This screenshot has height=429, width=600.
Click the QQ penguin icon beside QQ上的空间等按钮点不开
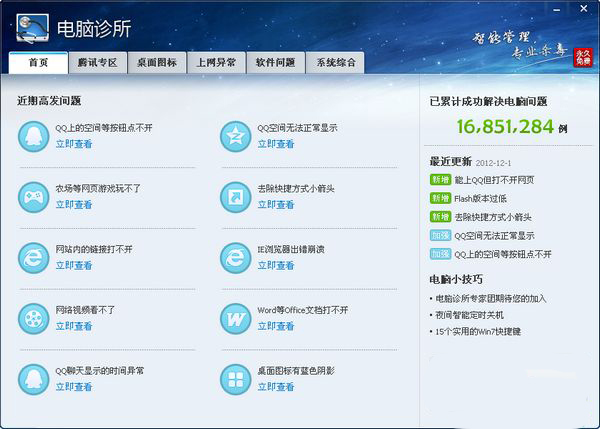coord(34,137)
